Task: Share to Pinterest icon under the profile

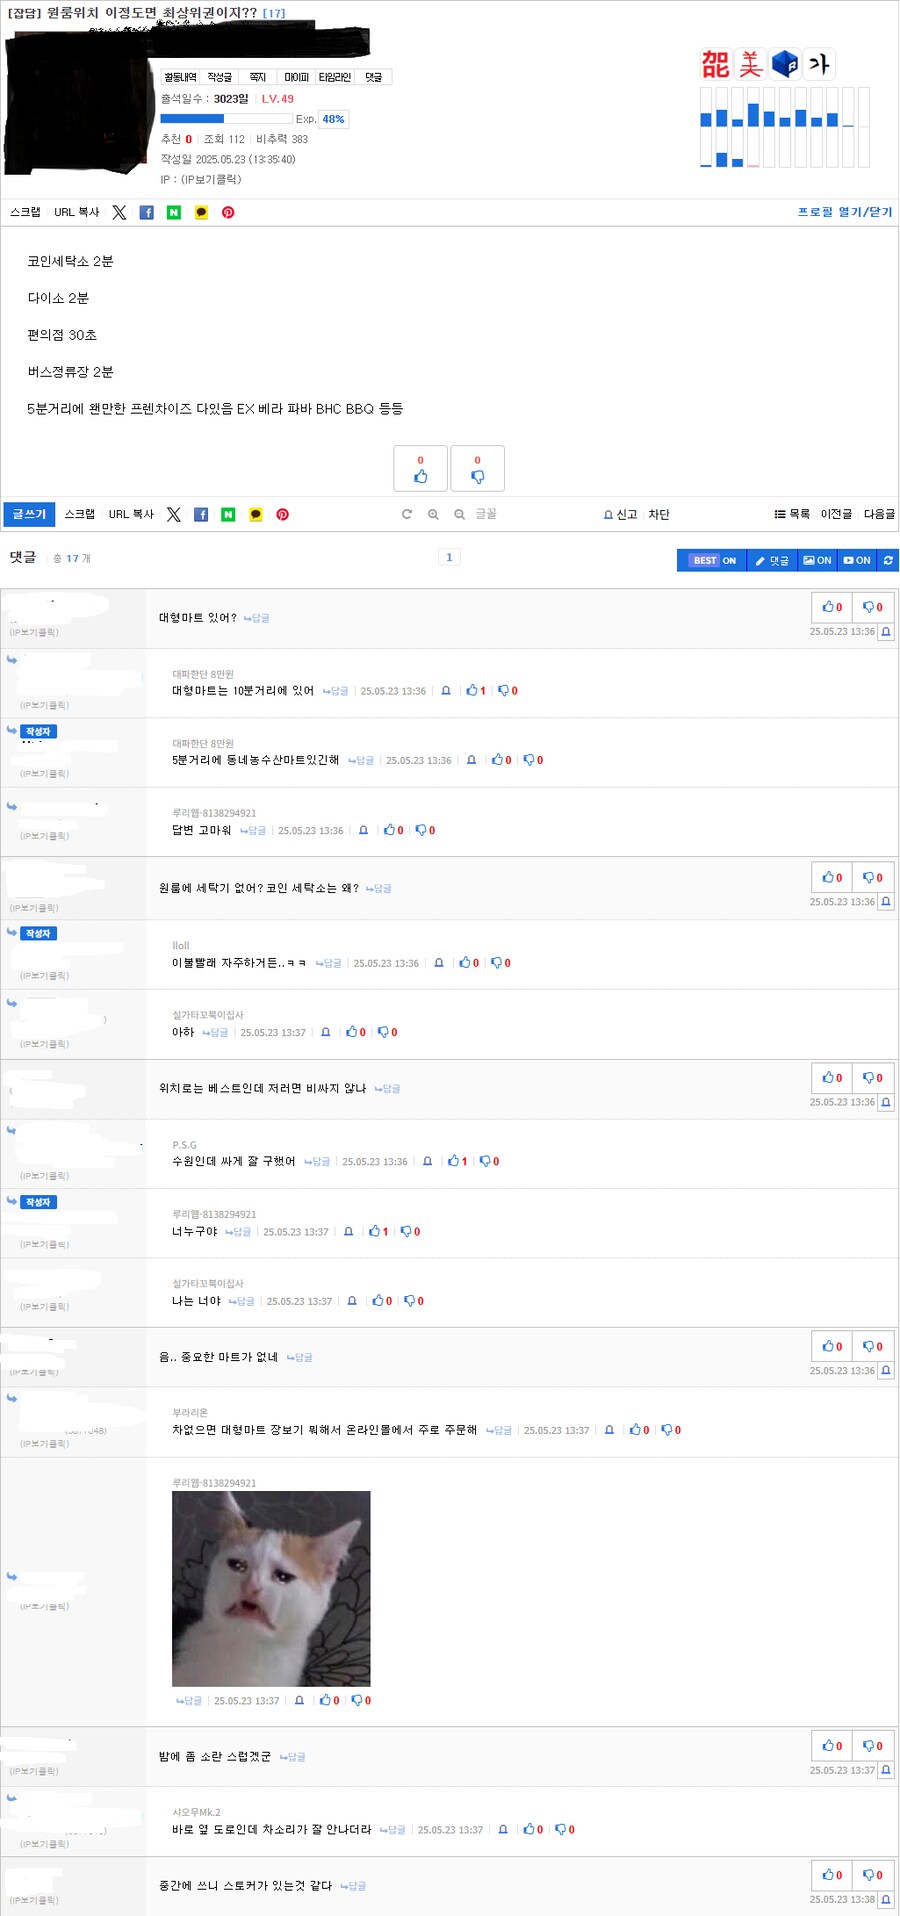Action: click(x=228, y=212)
